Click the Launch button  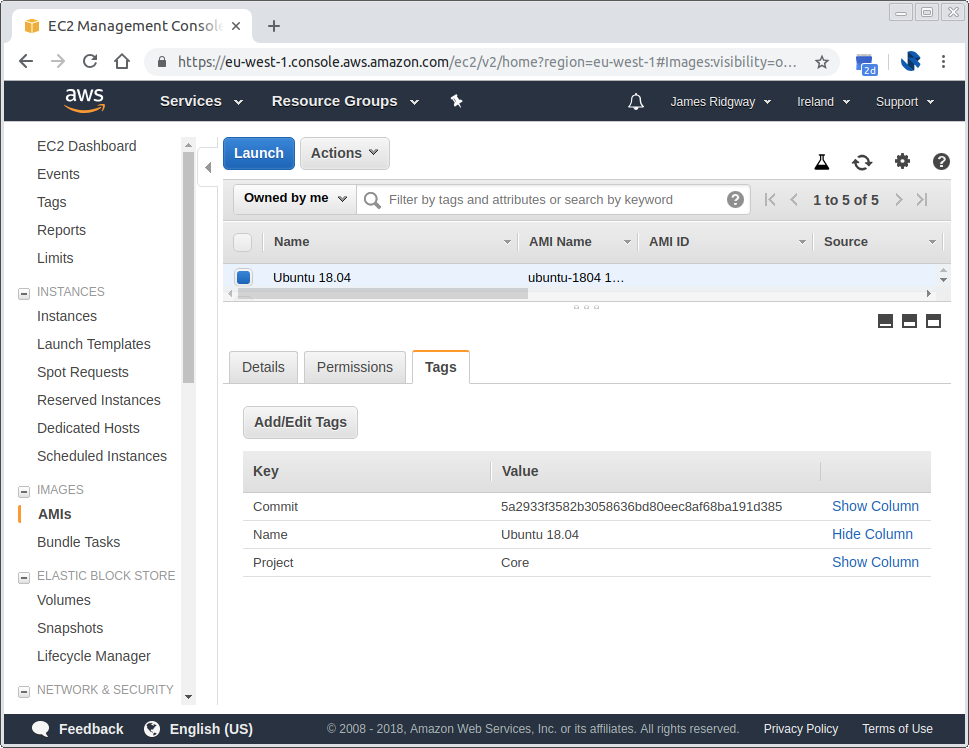pos(258,153)
